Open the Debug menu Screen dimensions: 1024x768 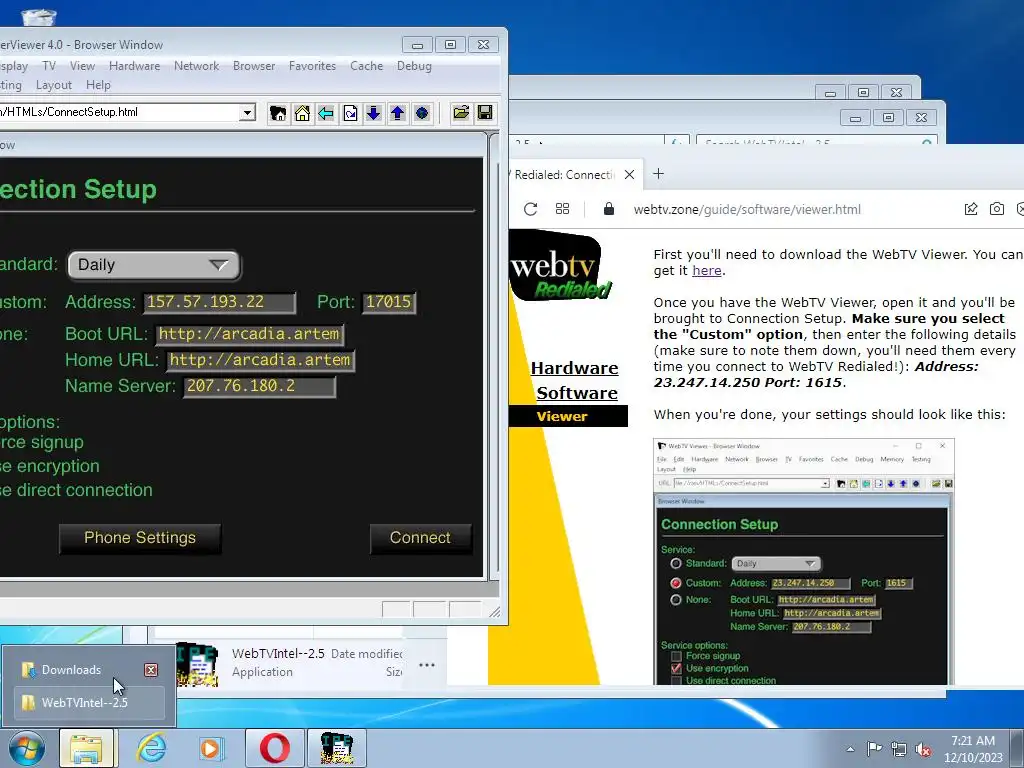pos(414,66)
